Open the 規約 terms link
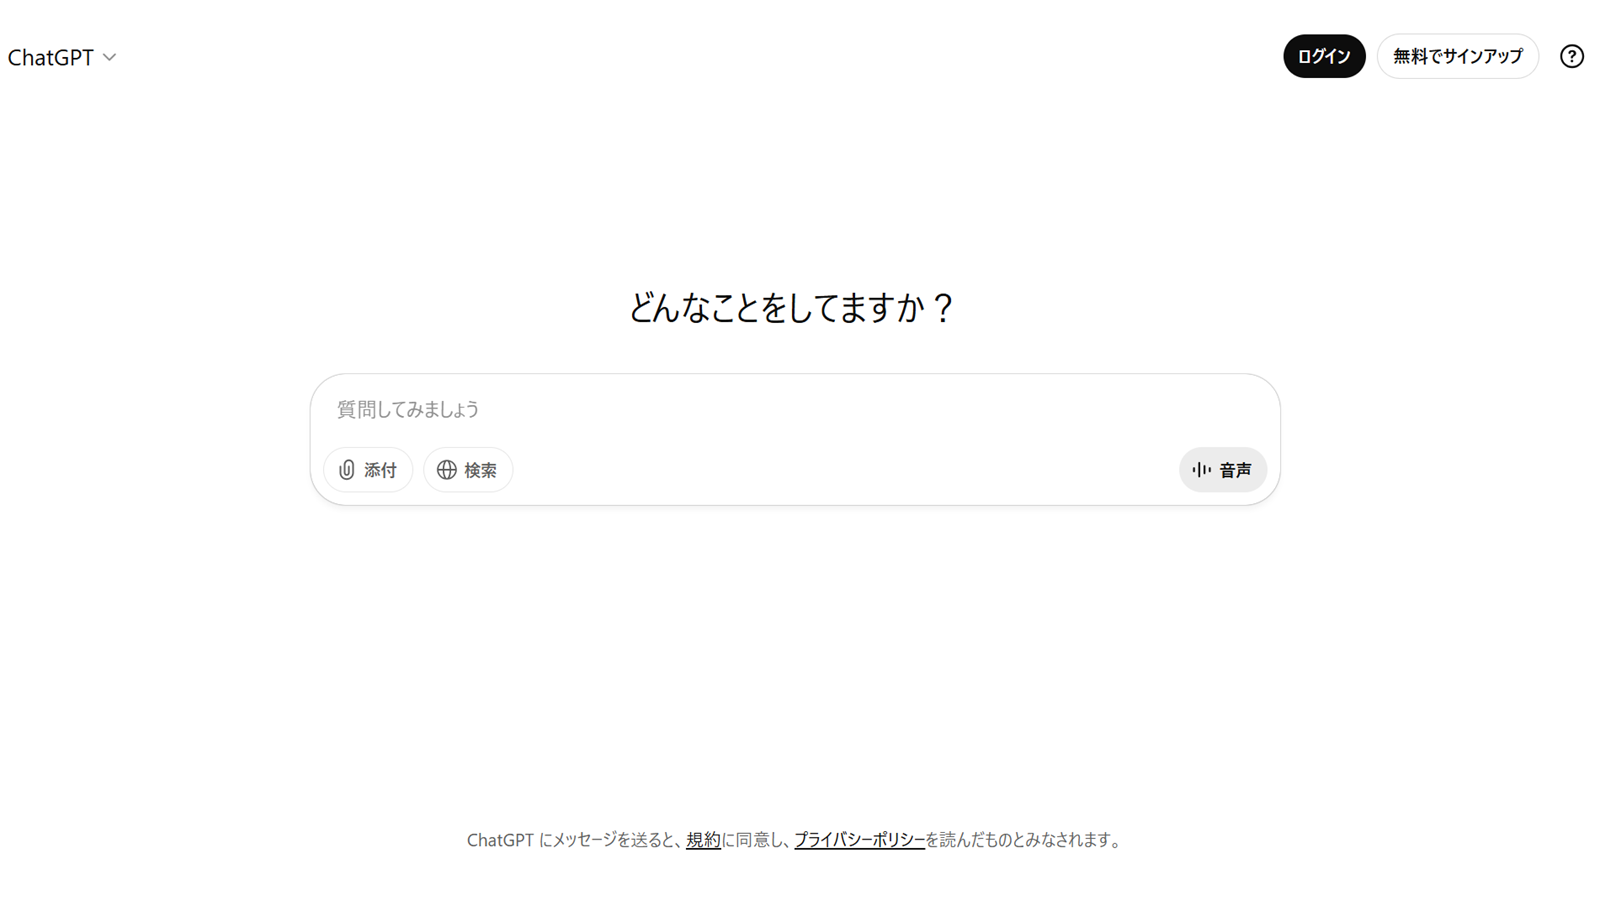Viewport: 1600px width, 900px height. [x=703, y=840]
